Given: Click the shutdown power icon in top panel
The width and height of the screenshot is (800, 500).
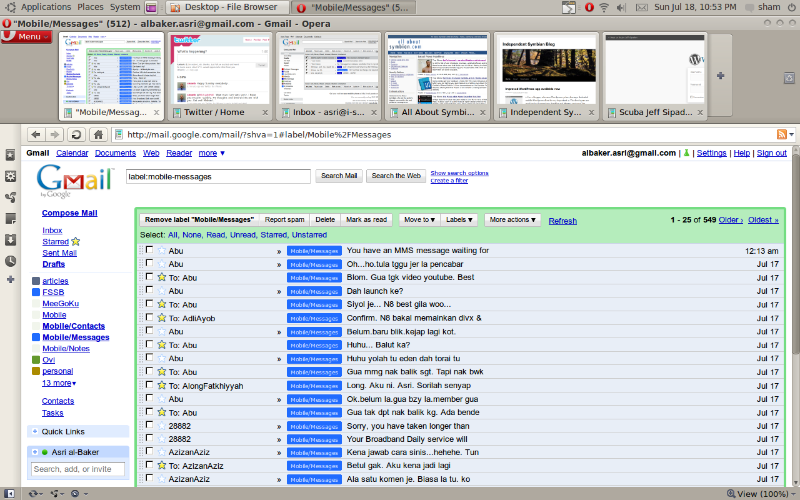Looking at the screenshot, I should (x=791, y=7).
